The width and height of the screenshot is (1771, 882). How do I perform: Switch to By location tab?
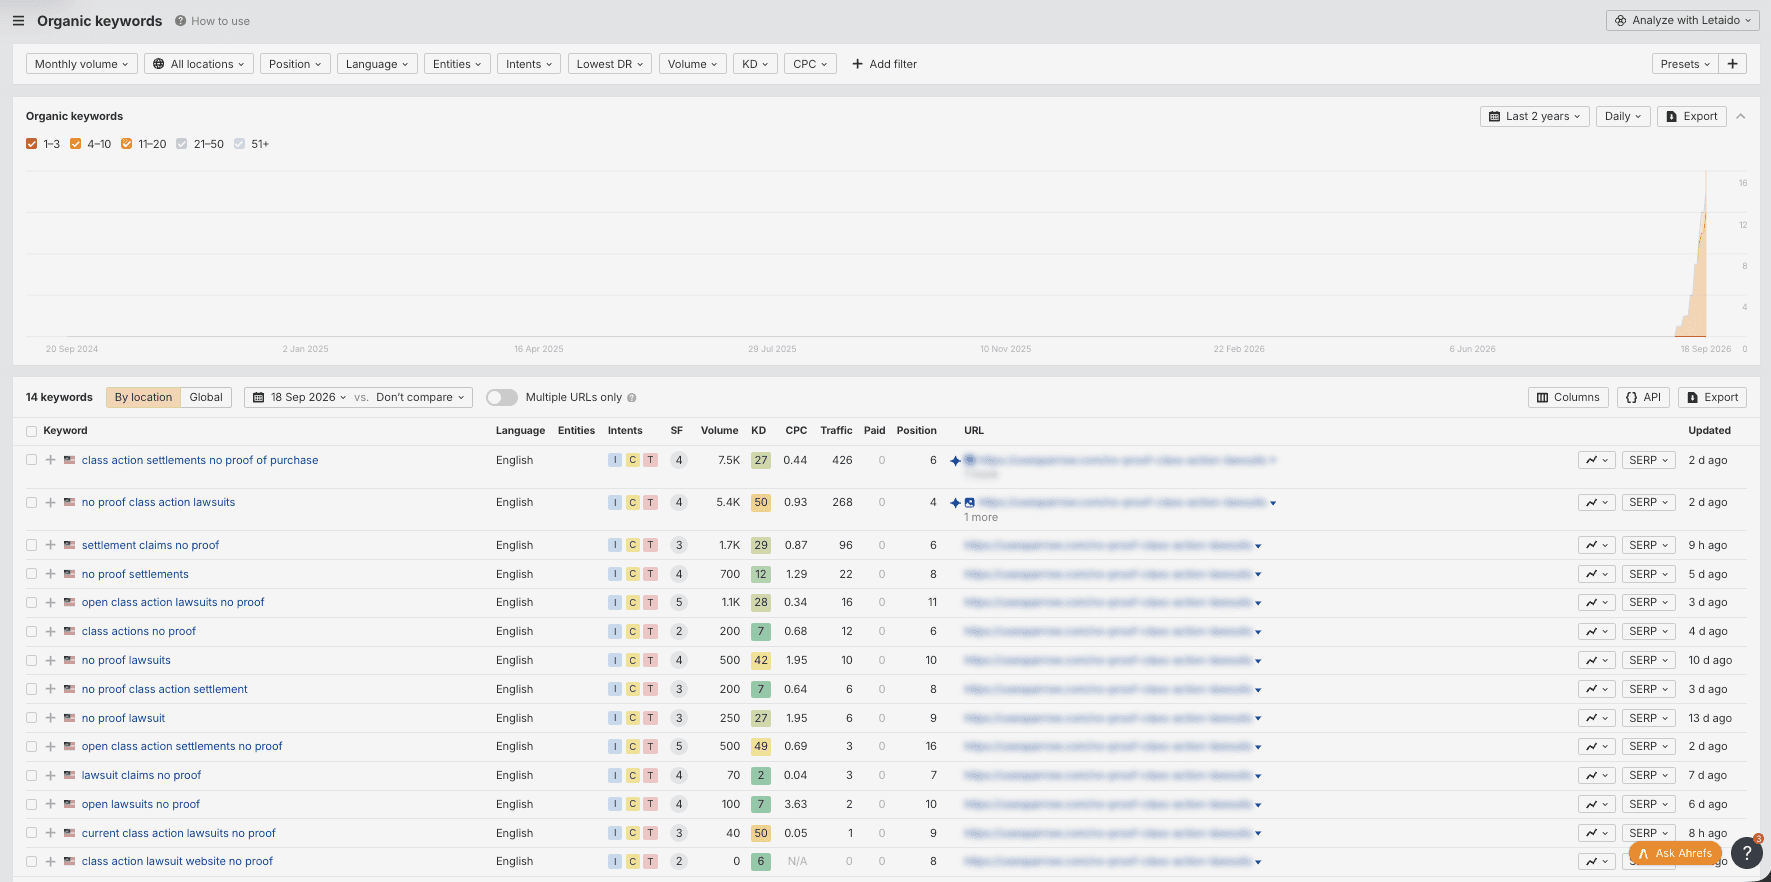(143, 397)
